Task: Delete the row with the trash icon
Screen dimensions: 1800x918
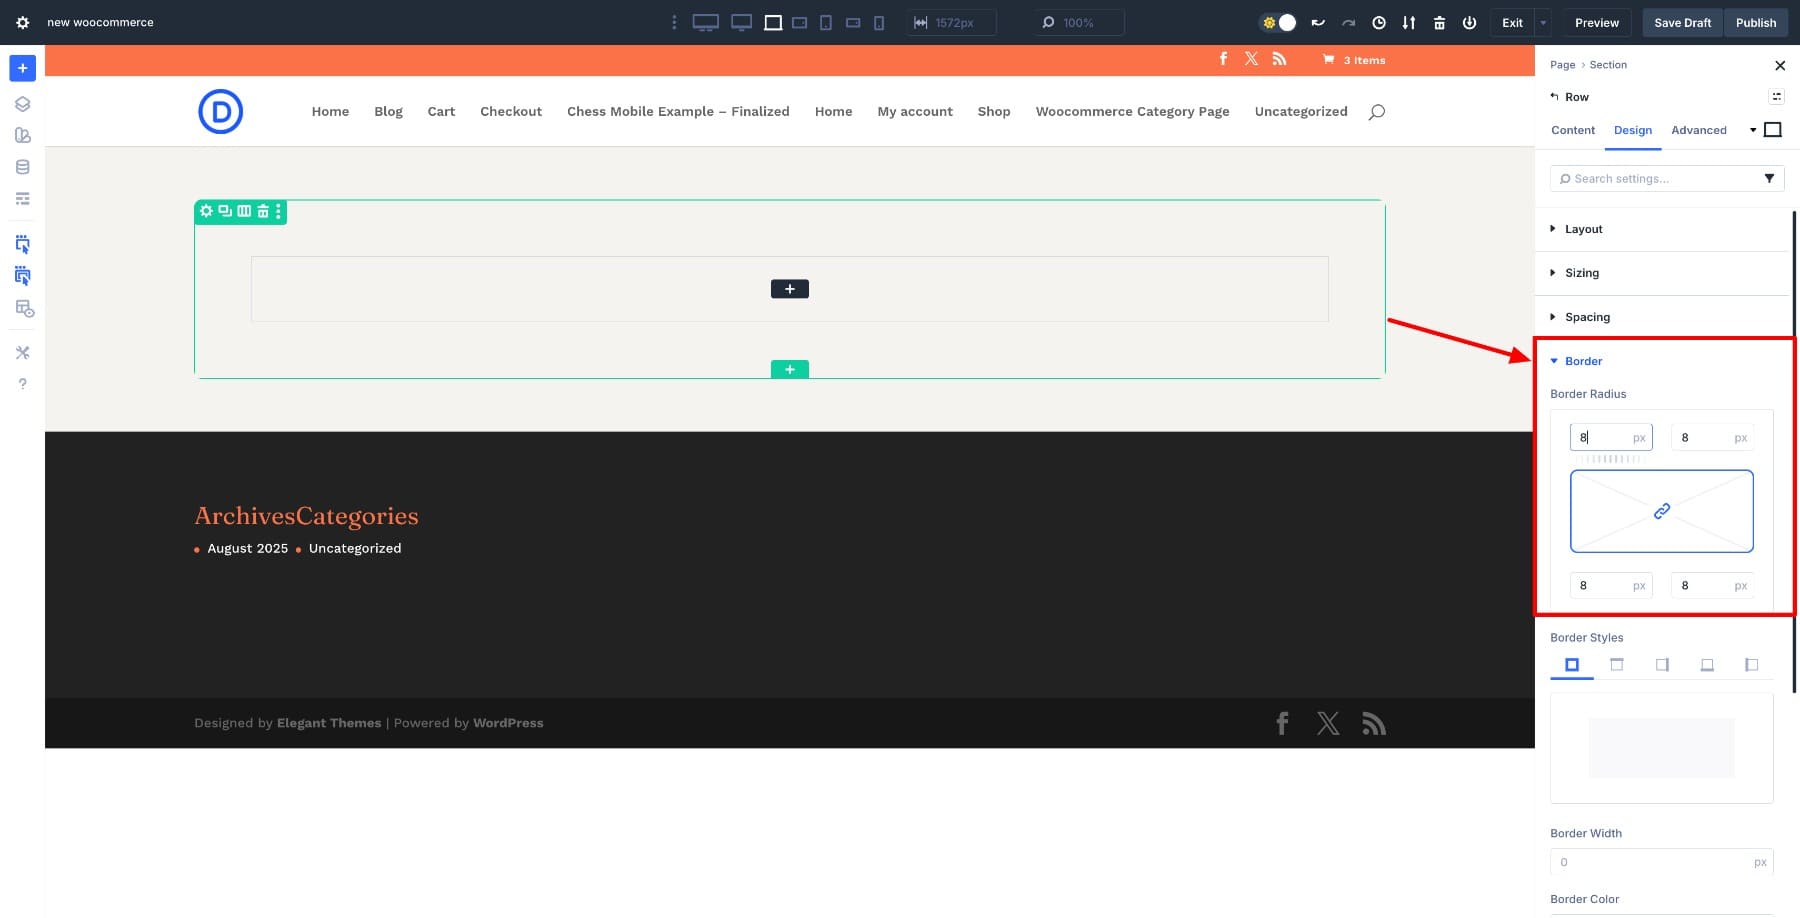Action: [x=263, y=211]
